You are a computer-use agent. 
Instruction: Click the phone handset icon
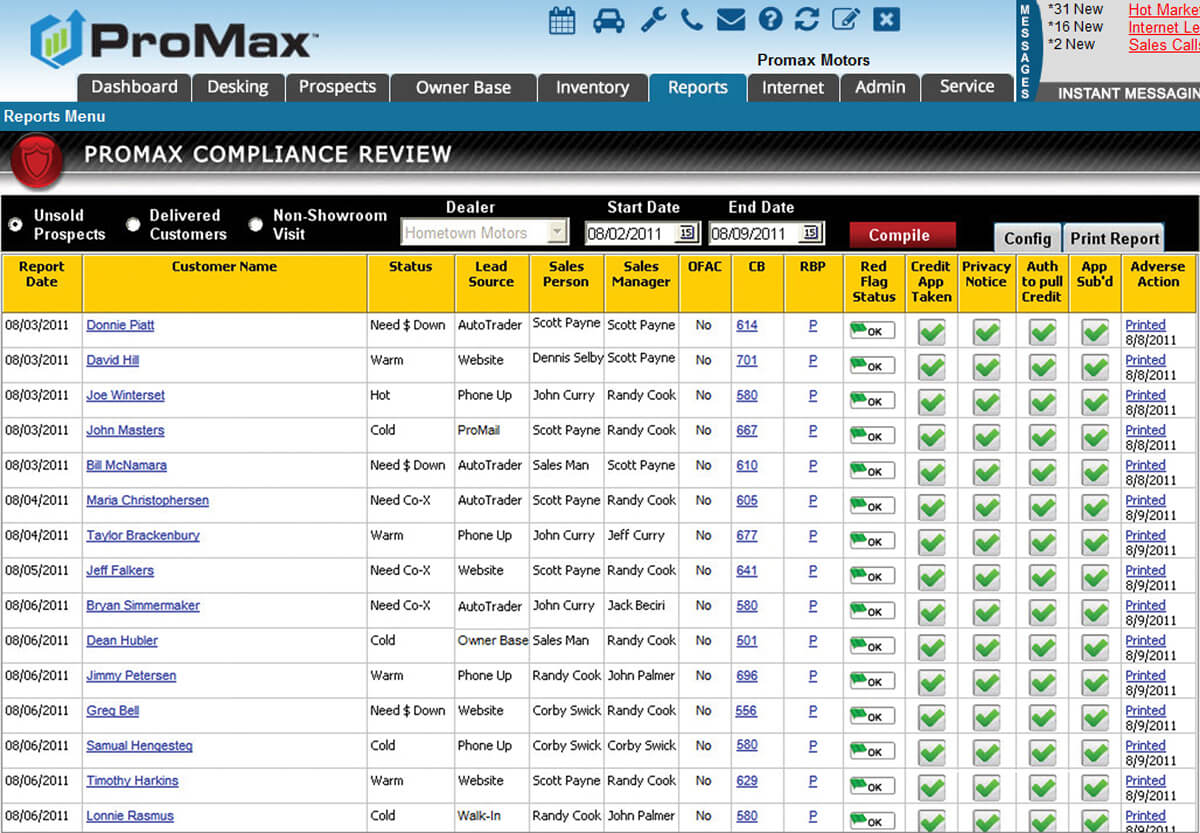pos(691,20)
